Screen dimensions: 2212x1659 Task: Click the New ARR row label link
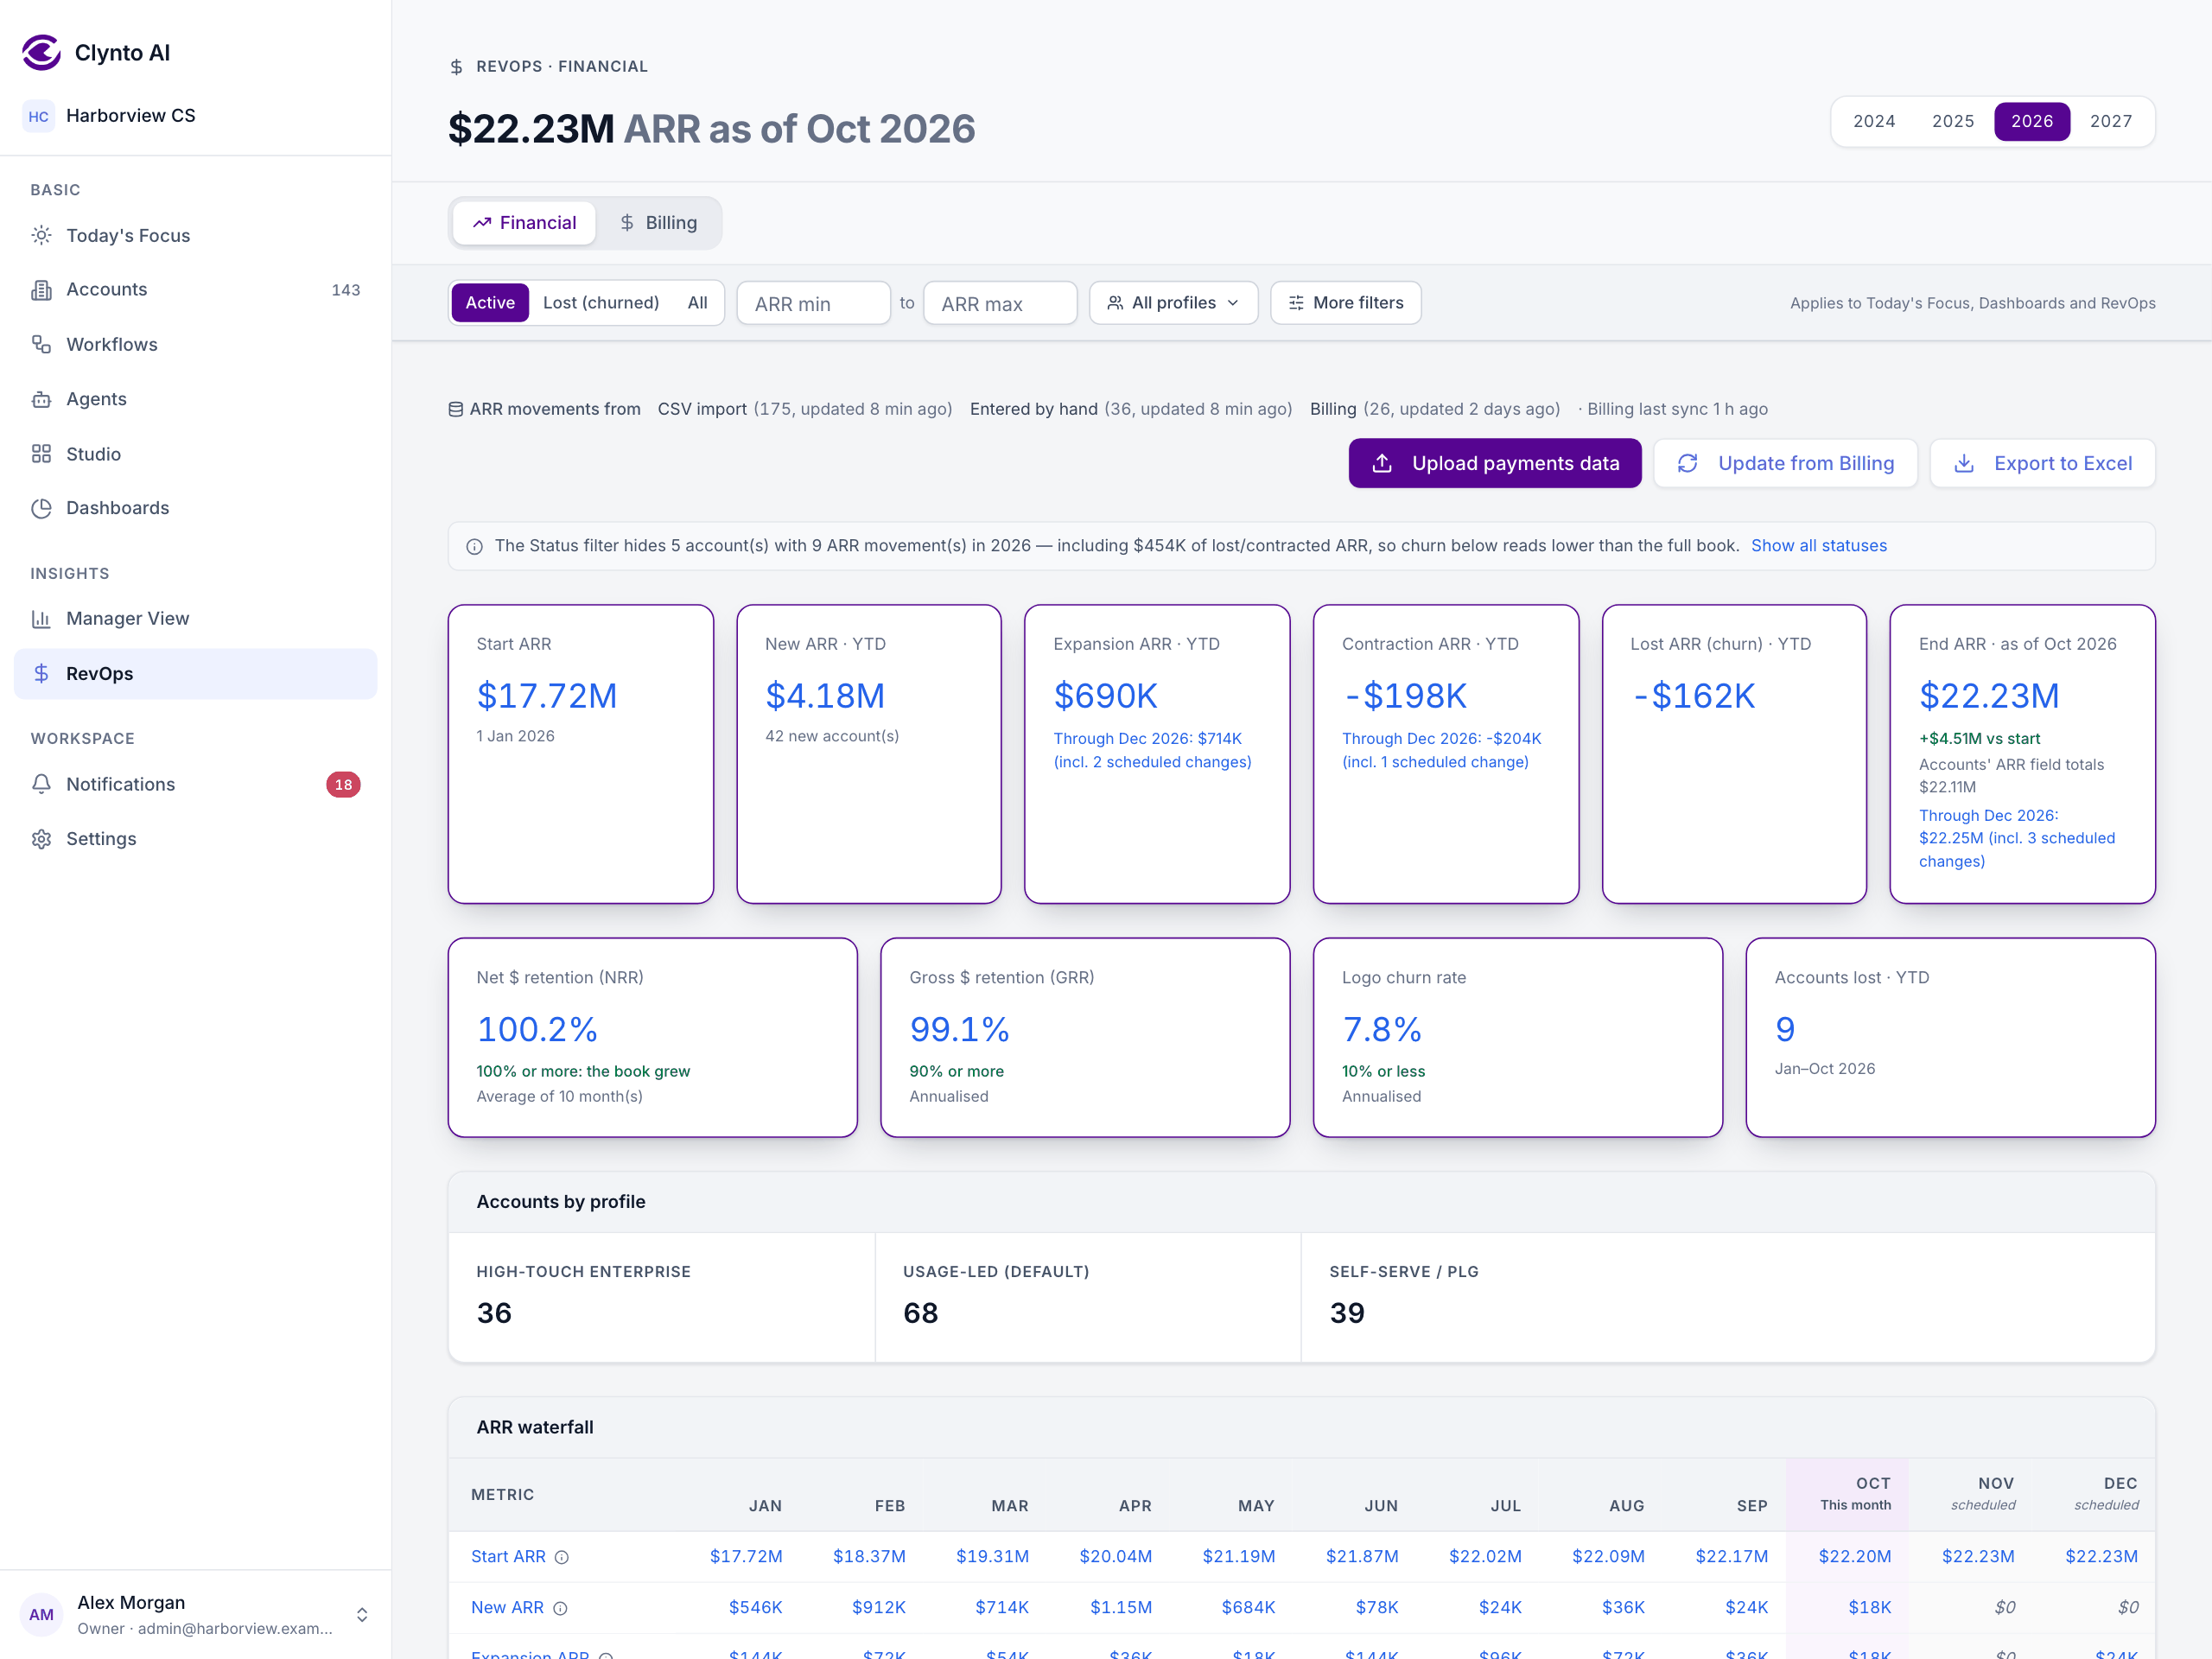(507, 1608)
